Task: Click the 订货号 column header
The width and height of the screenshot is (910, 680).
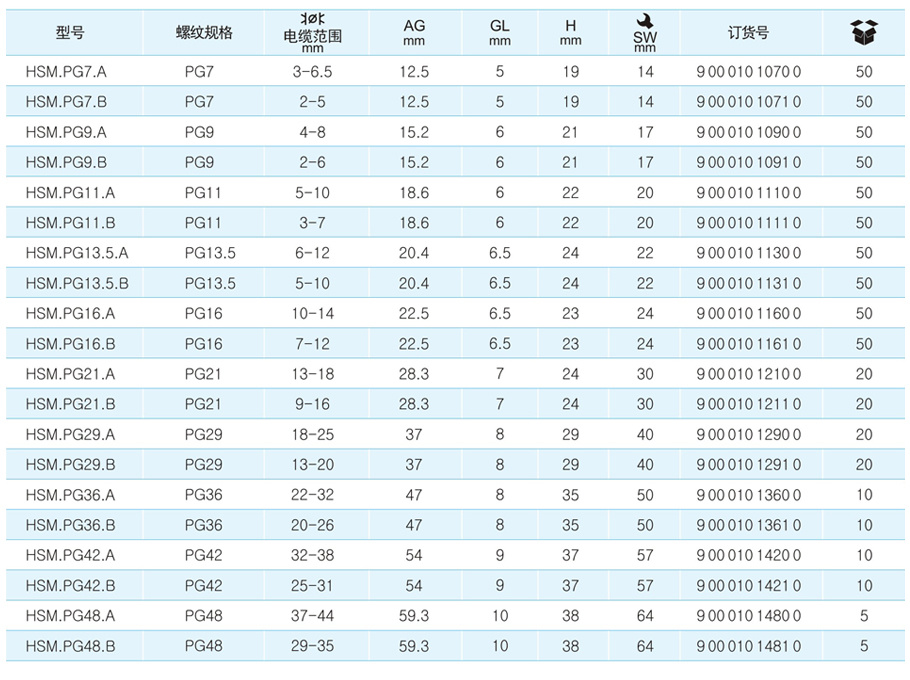Action: [x=749, y=32]
